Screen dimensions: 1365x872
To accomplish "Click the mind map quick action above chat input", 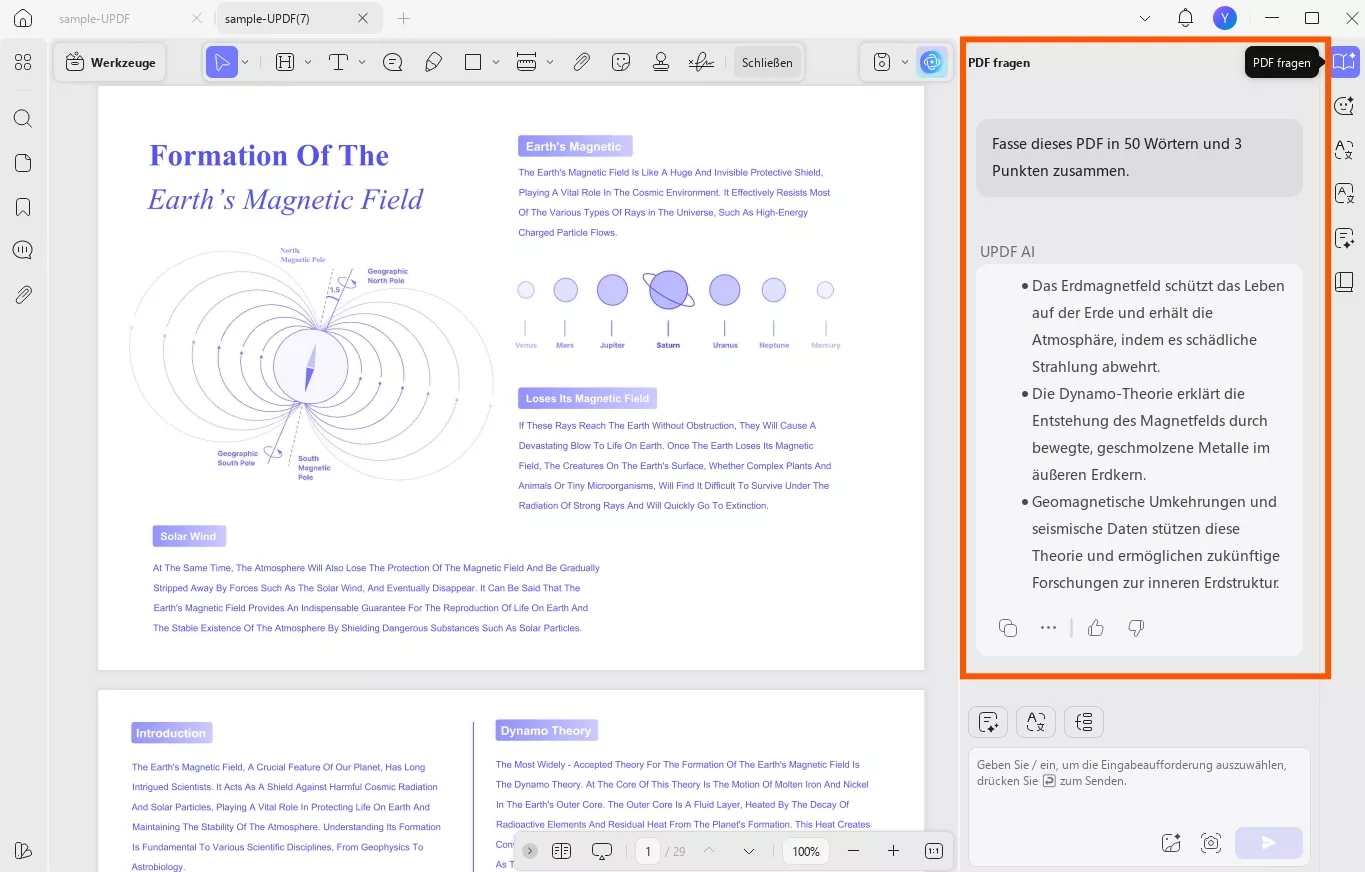I will coord(1084,721).
